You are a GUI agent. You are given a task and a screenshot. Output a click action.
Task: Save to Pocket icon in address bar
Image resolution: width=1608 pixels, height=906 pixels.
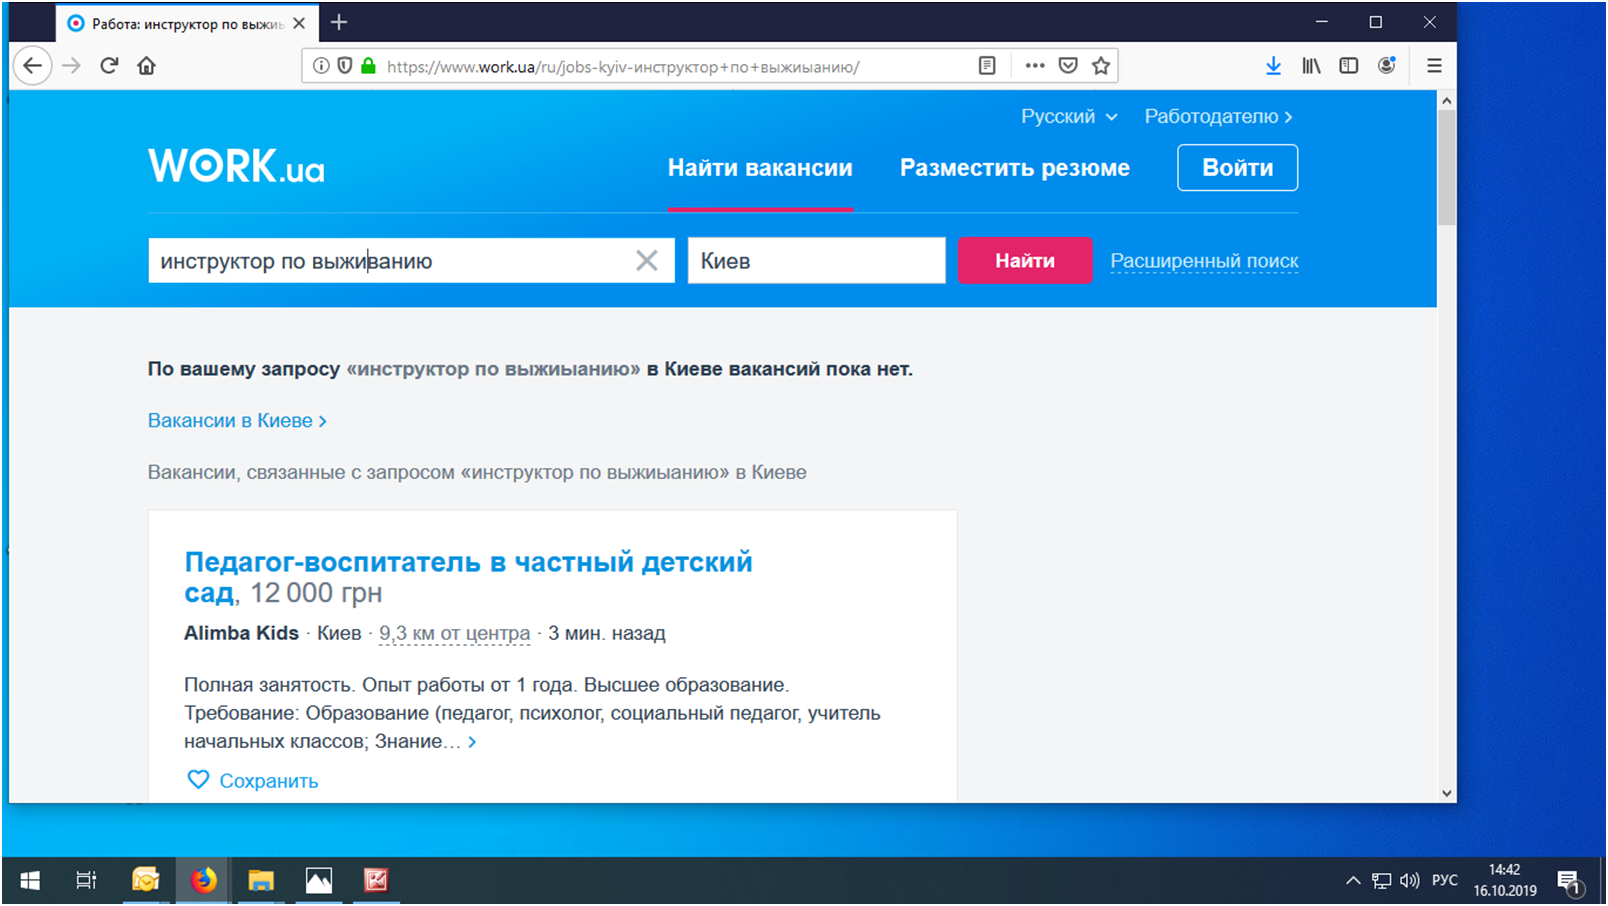tap(1068, 66)
